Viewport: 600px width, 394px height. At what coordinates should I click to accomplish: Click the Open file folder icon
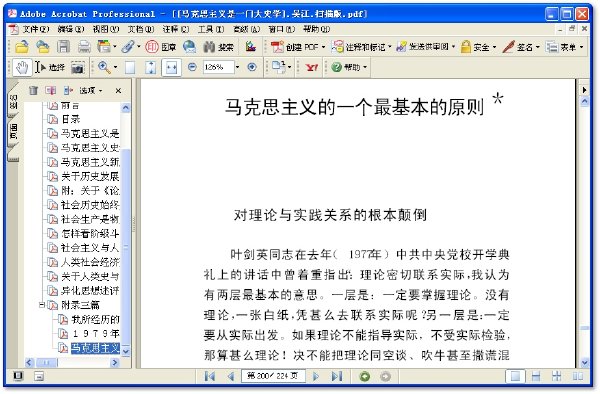(x=22, y=47)
